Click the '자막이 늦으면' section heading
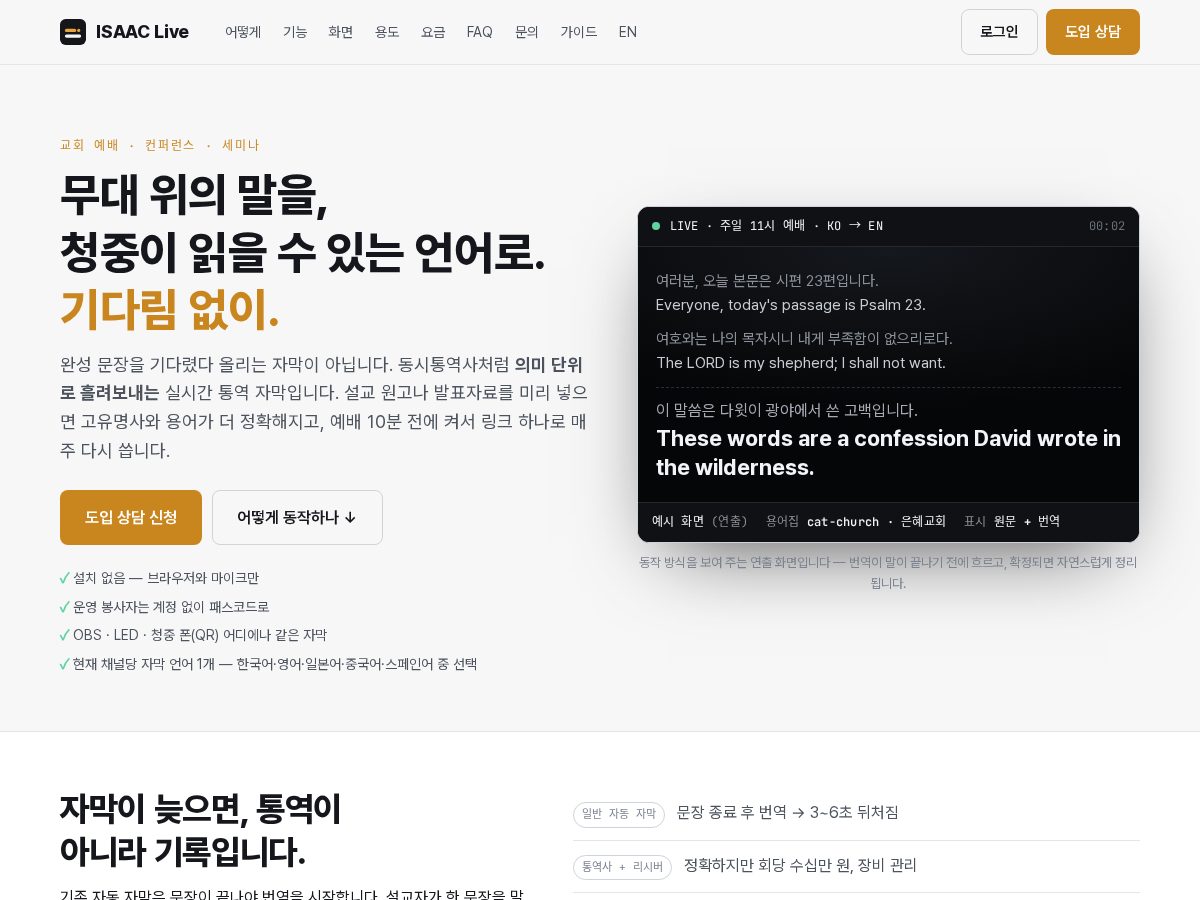 (x=200, y=830)
